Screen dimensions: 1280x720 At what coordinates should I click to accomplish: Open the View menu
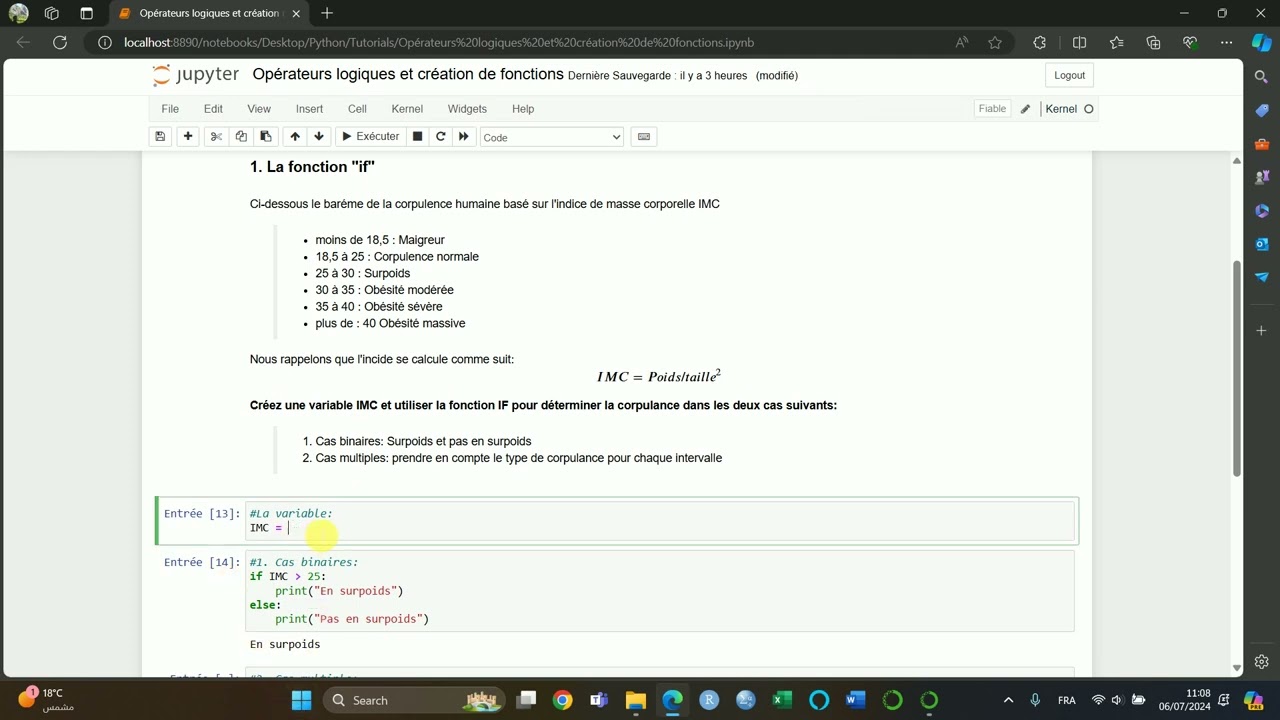[259, 109]
